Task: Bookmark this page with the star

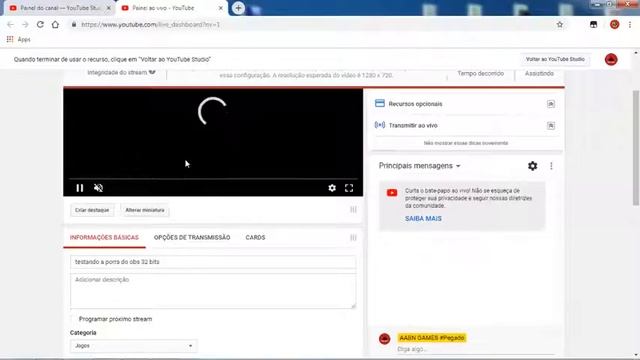Action: click(560, 24)
